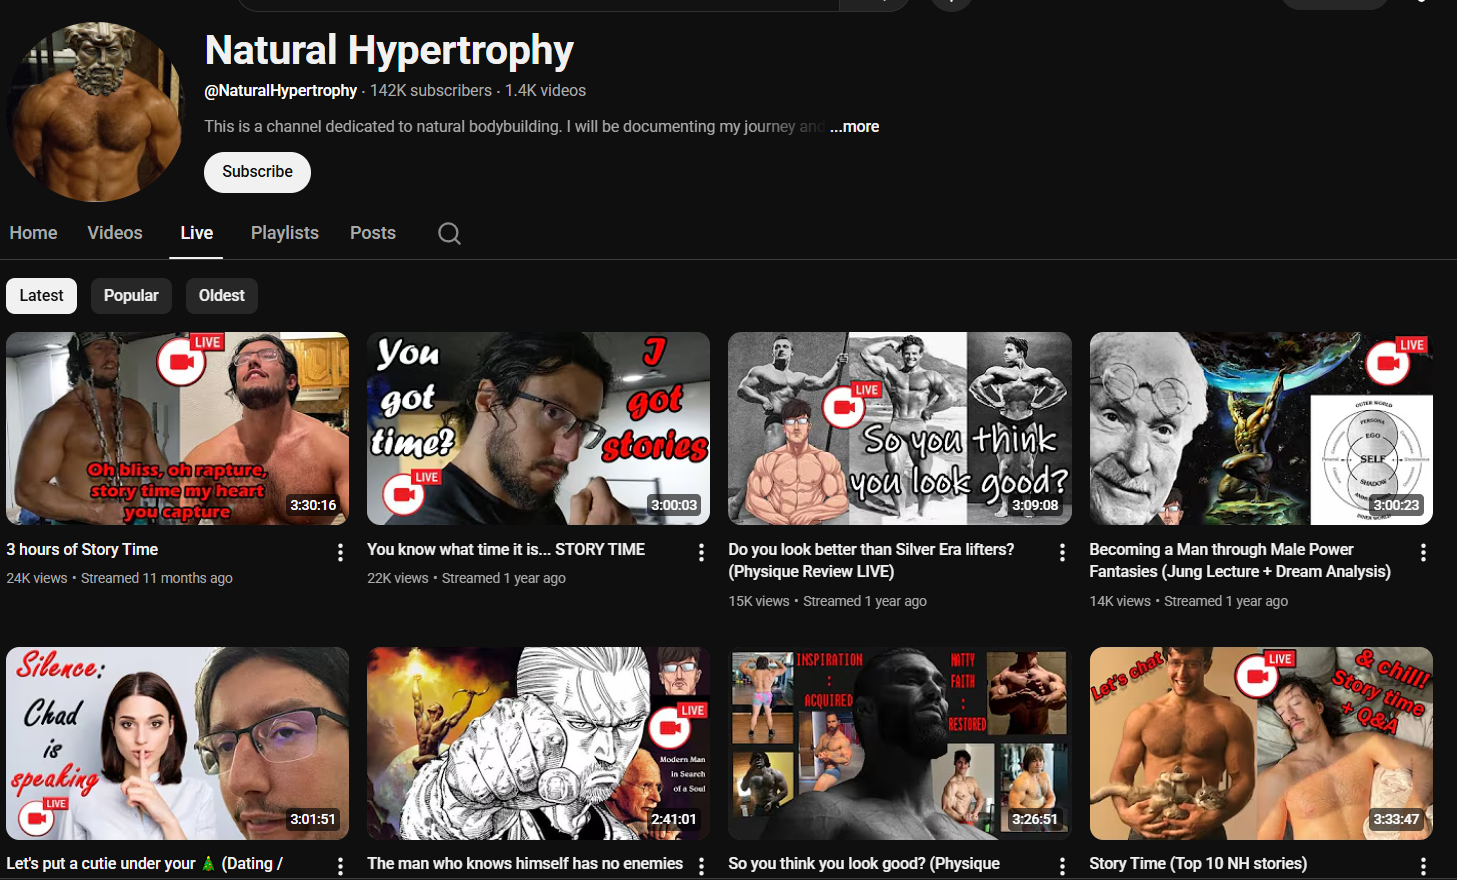
Task: Play the 'Silence: Chad is speaking' thumbnail
Action: 177,743
